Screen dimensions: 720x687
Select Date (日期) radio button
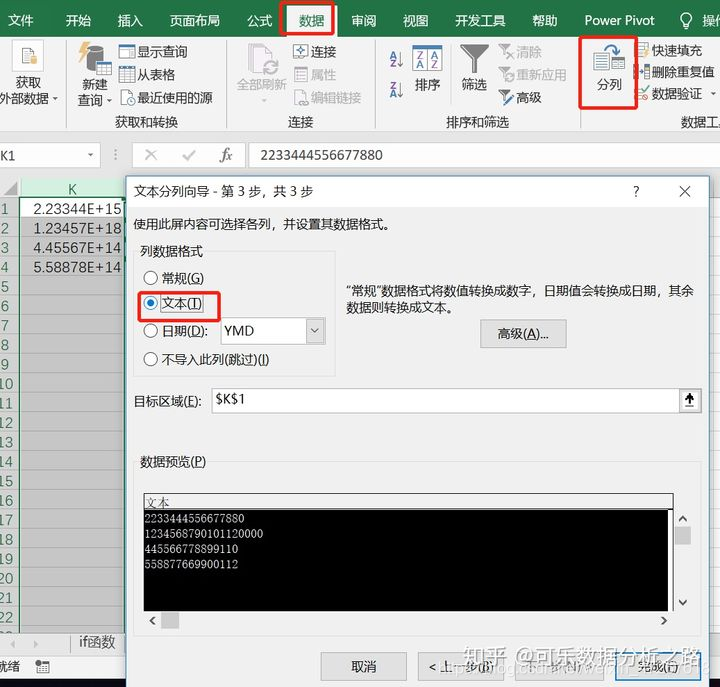pyautogui.click(x=151, y=331)
